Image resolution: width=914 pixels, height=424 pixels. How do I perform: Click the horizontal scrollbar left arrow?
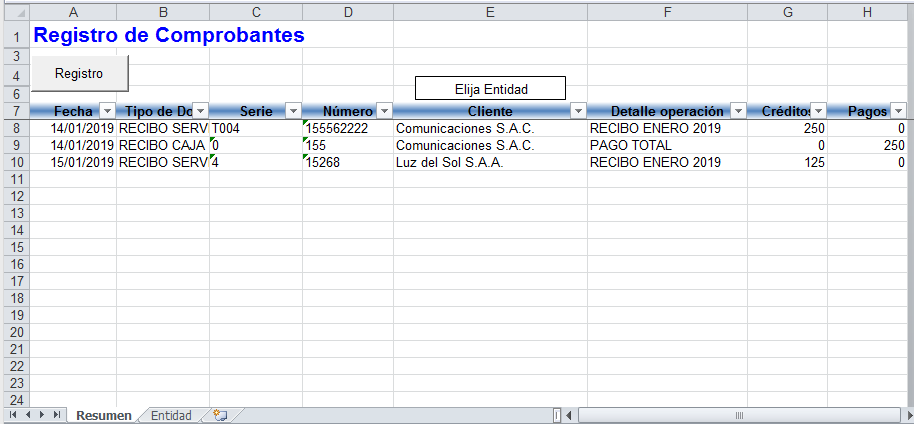tap(568, 415)
